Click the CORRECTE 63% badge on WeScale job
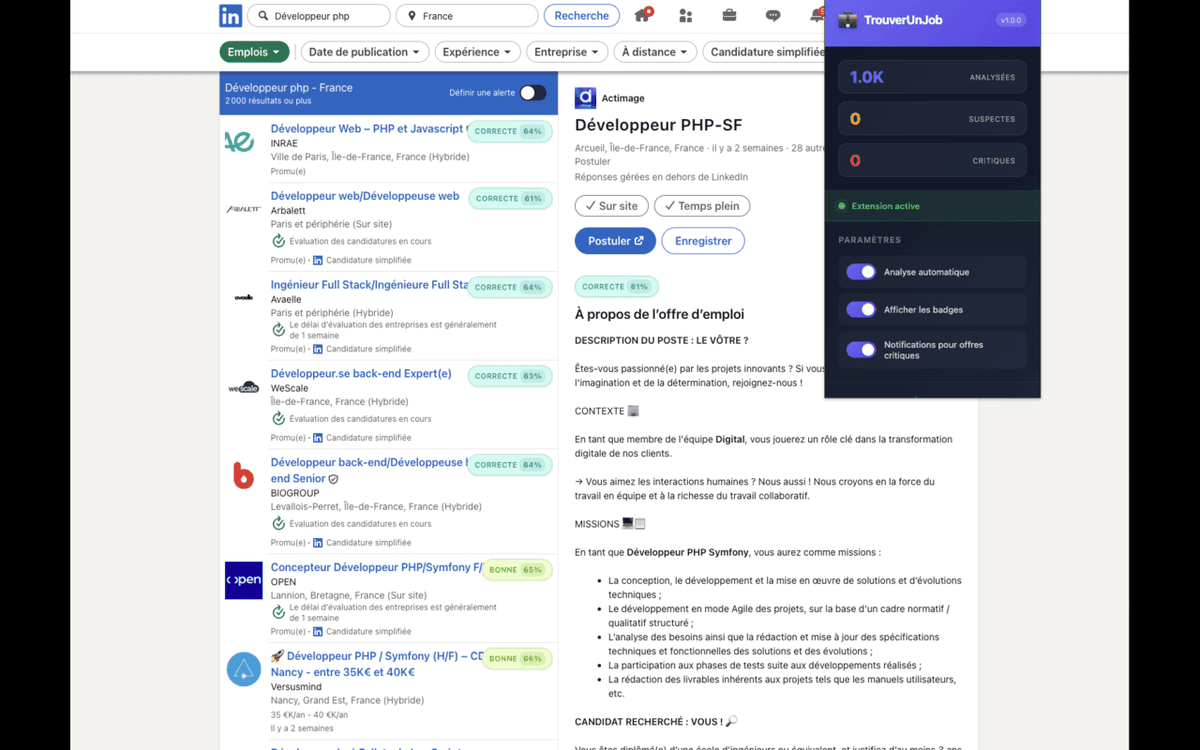This screenshot has height=750, width=1200. pyautogui.click(x=510, y=376)
